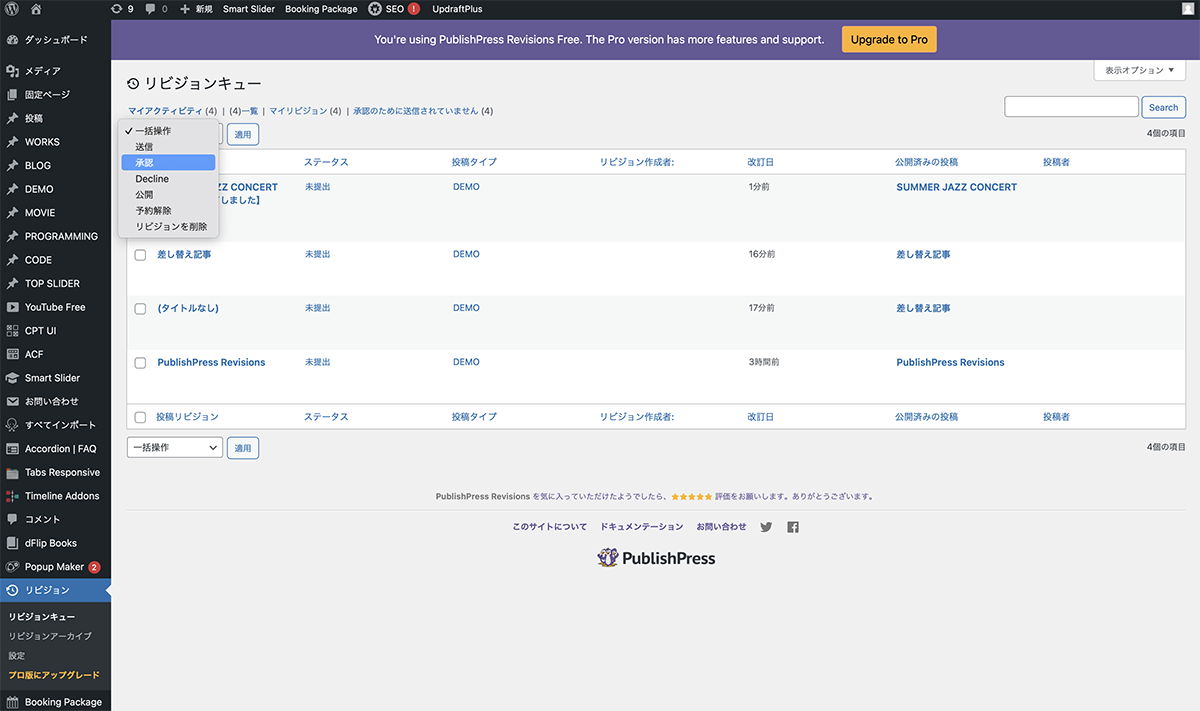Tick the checkbox beside (タイトルなし)

coord(140,309)
